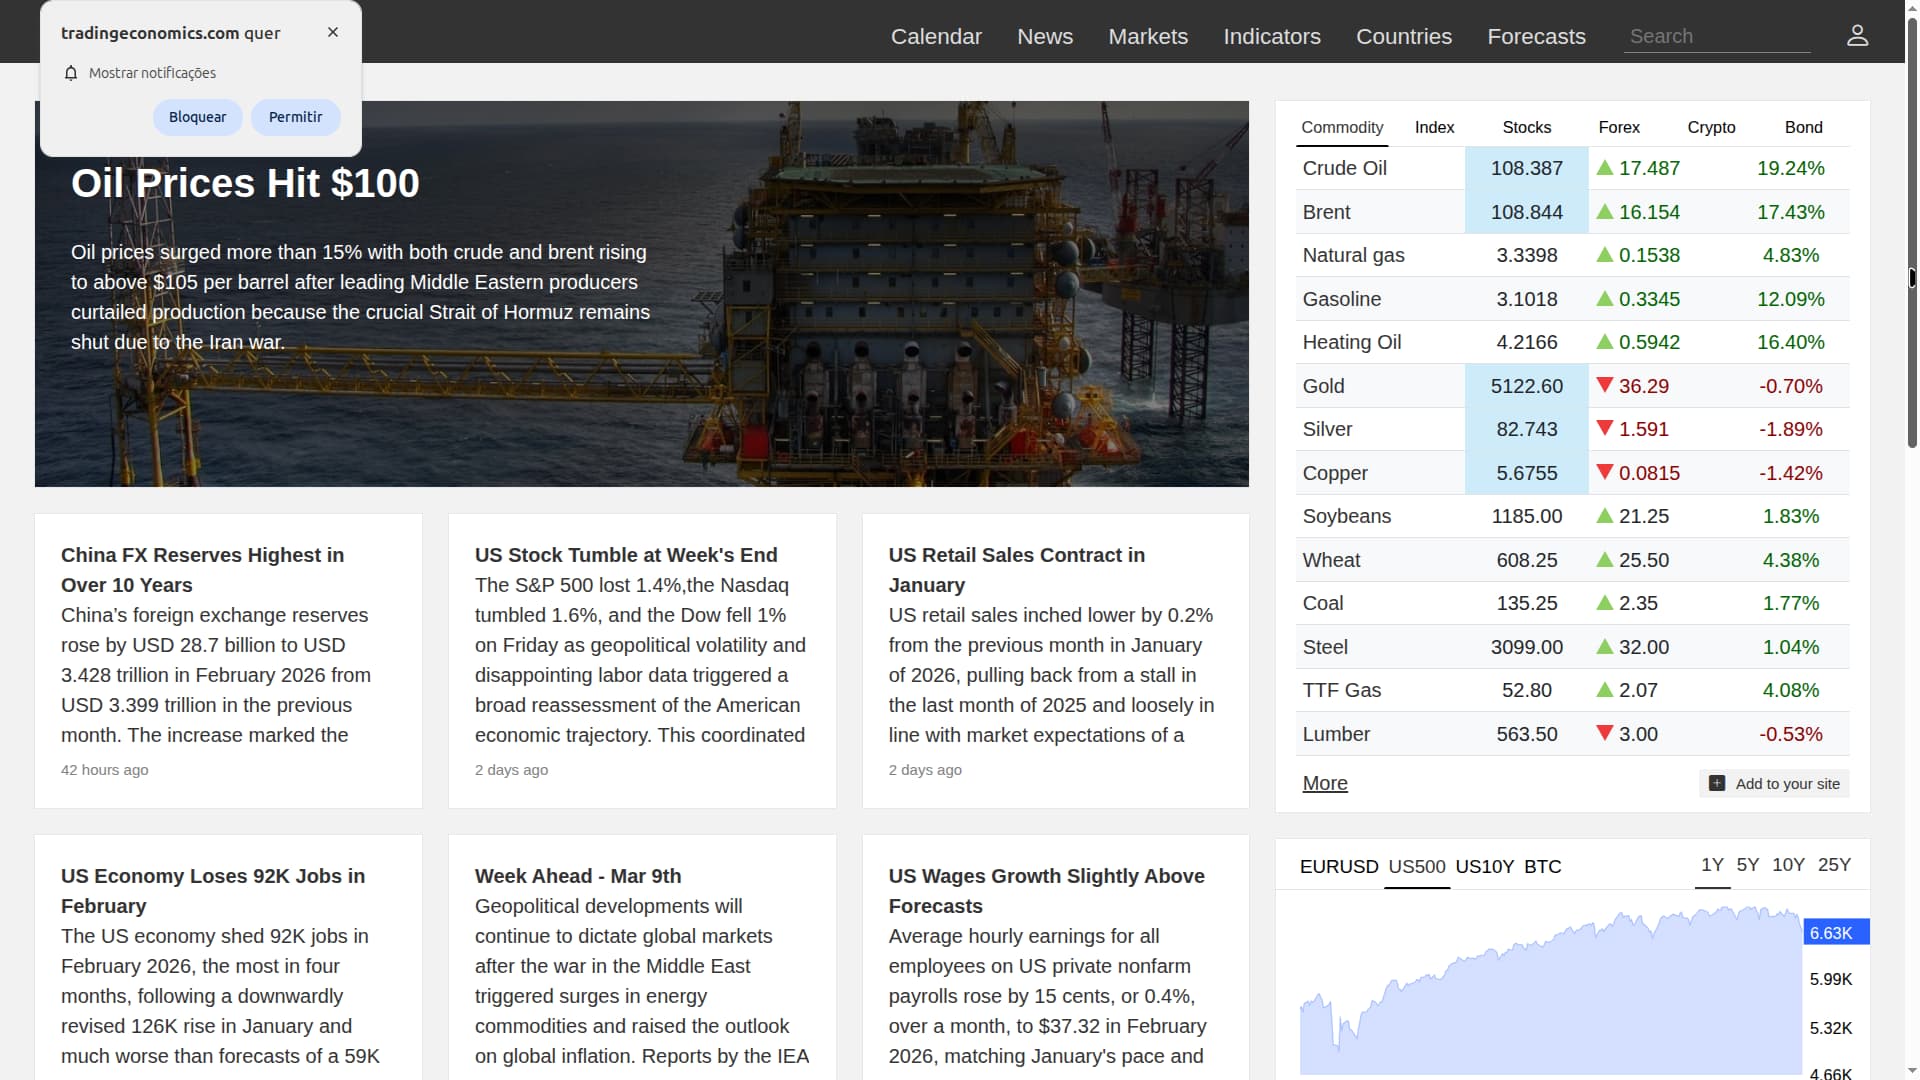Click the Permitir button

295,117
